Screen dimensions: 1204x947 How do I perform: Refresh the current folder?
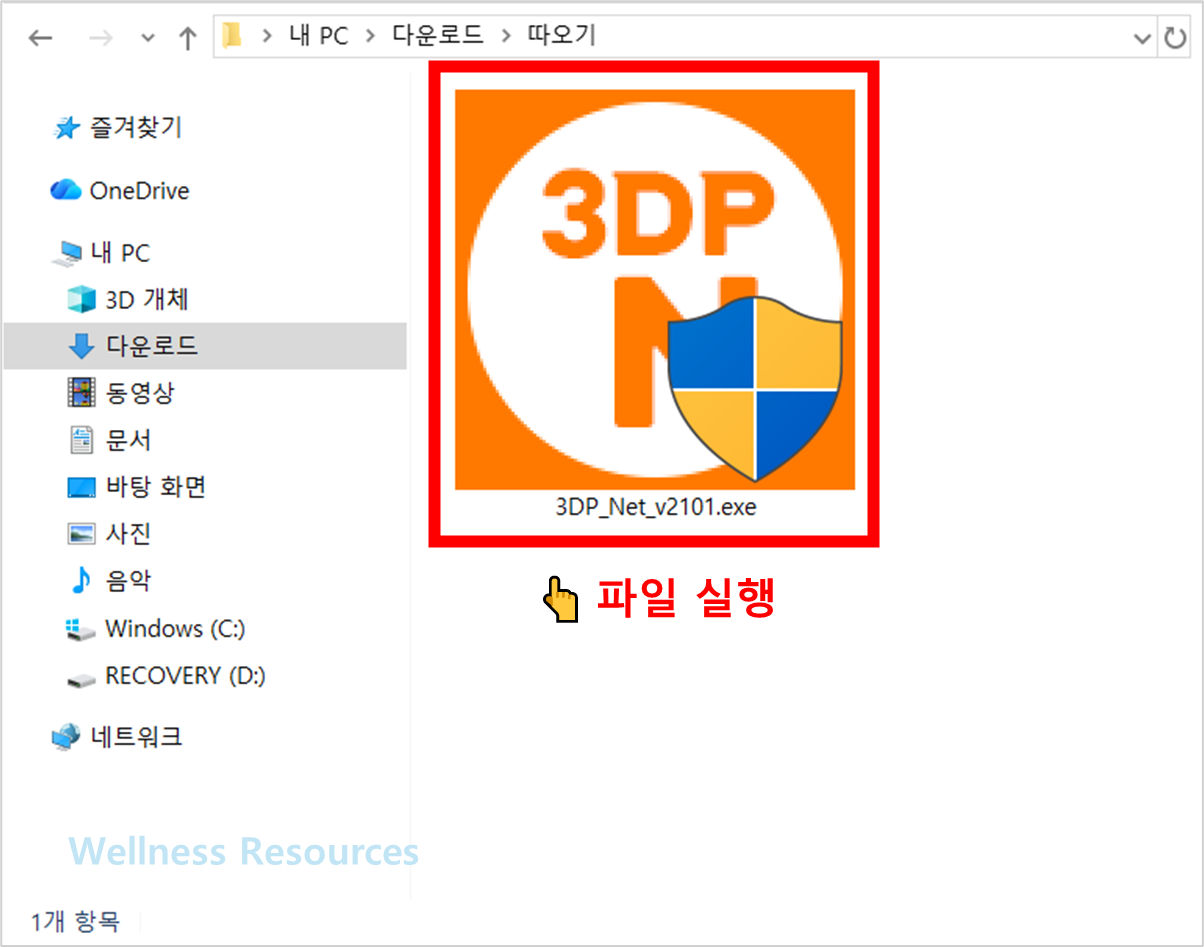coord(1174,38)
